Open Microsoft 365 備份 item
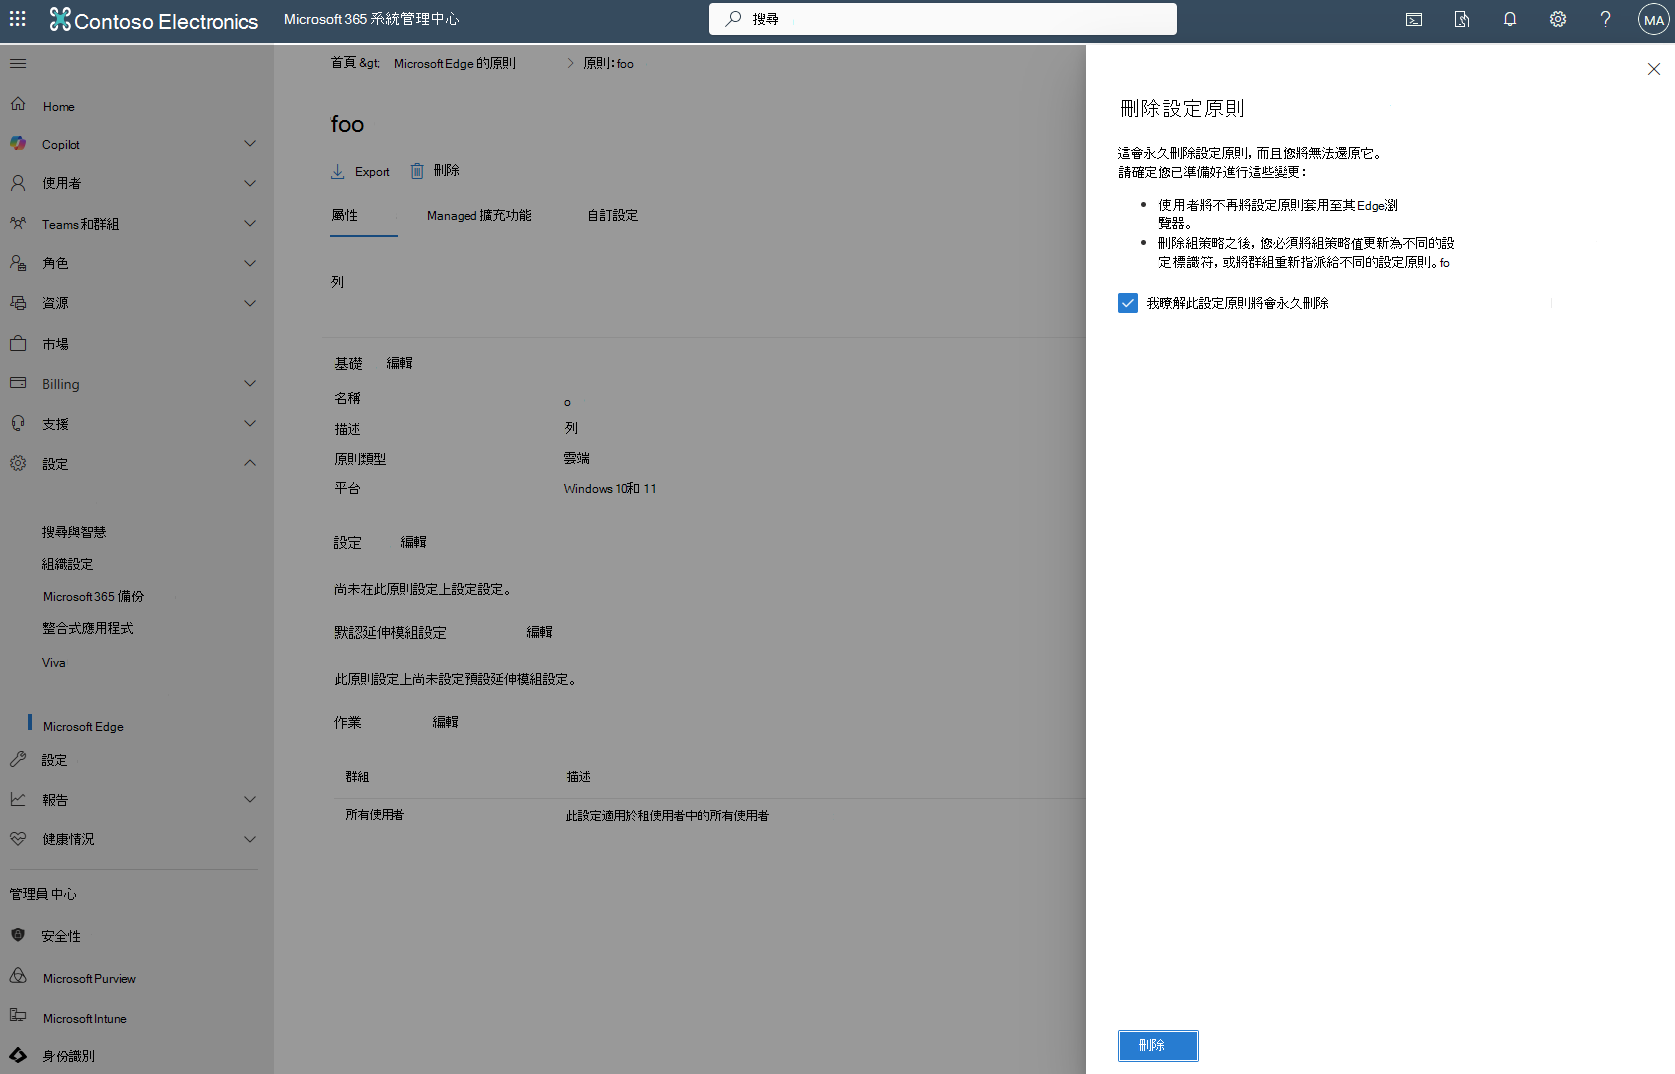This screenshot has width=1675, height=1074. (93, 596)
